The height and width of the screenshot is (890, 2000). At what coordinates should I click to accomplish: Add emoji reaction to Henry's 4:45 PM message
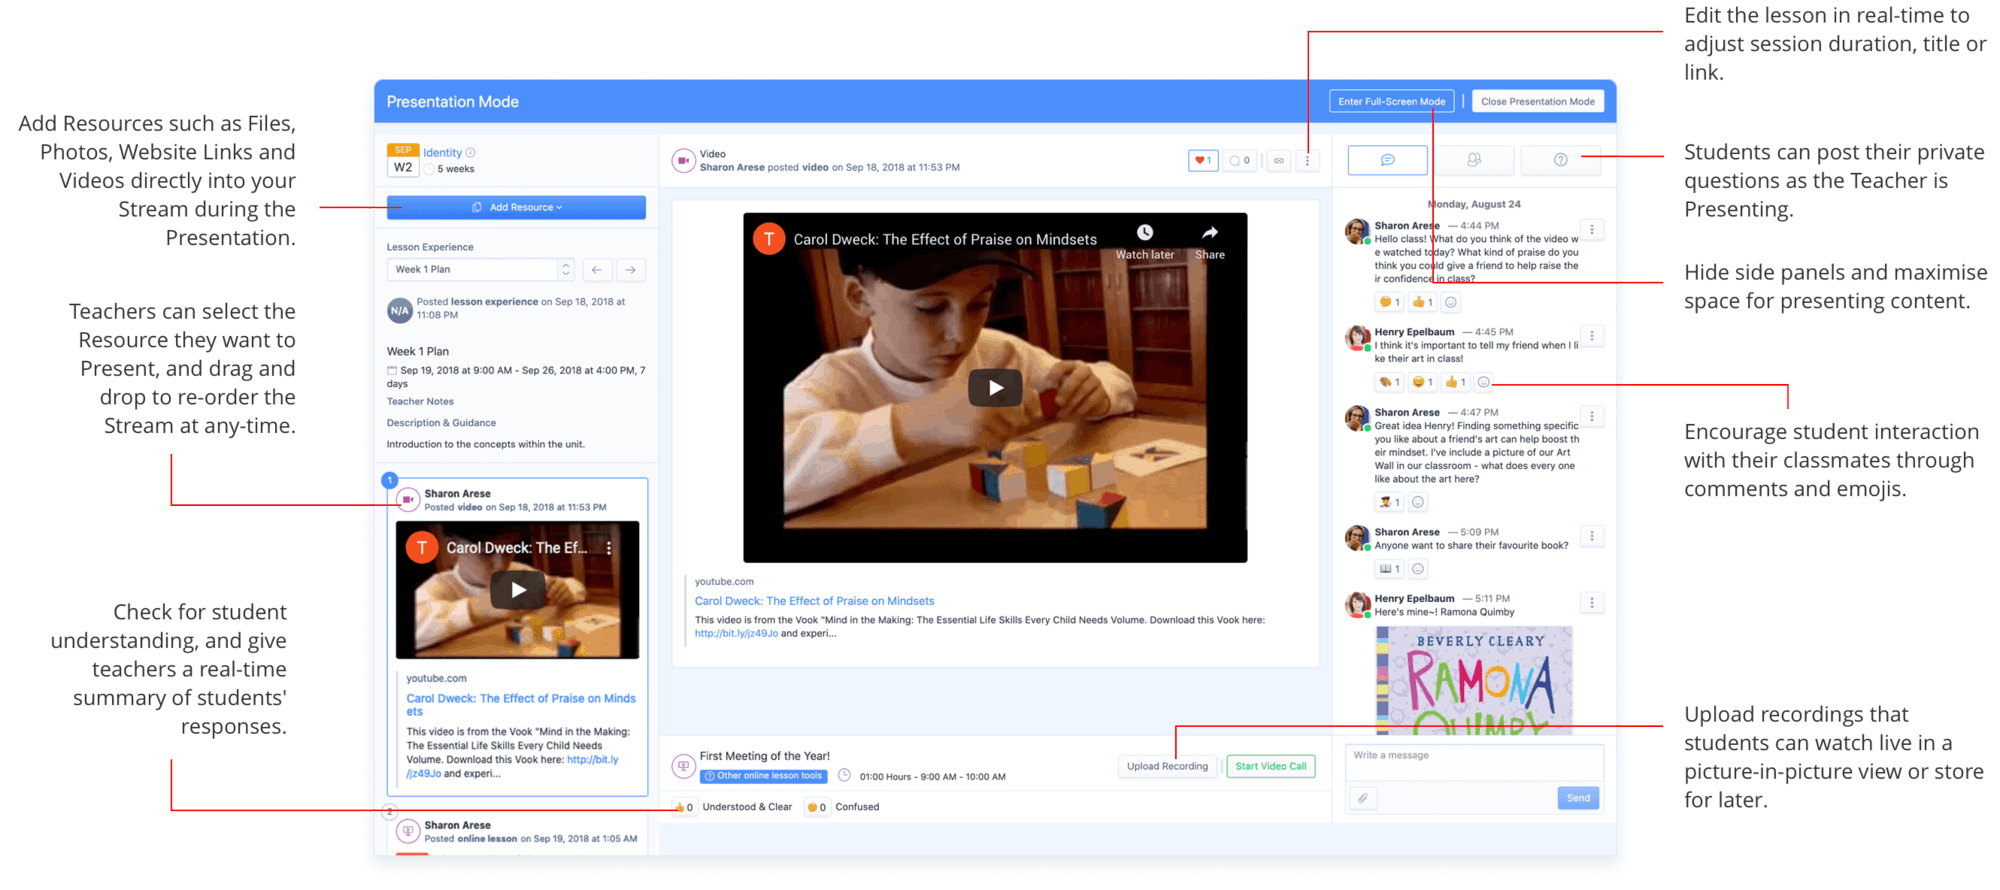click(x=1484, y=382)
